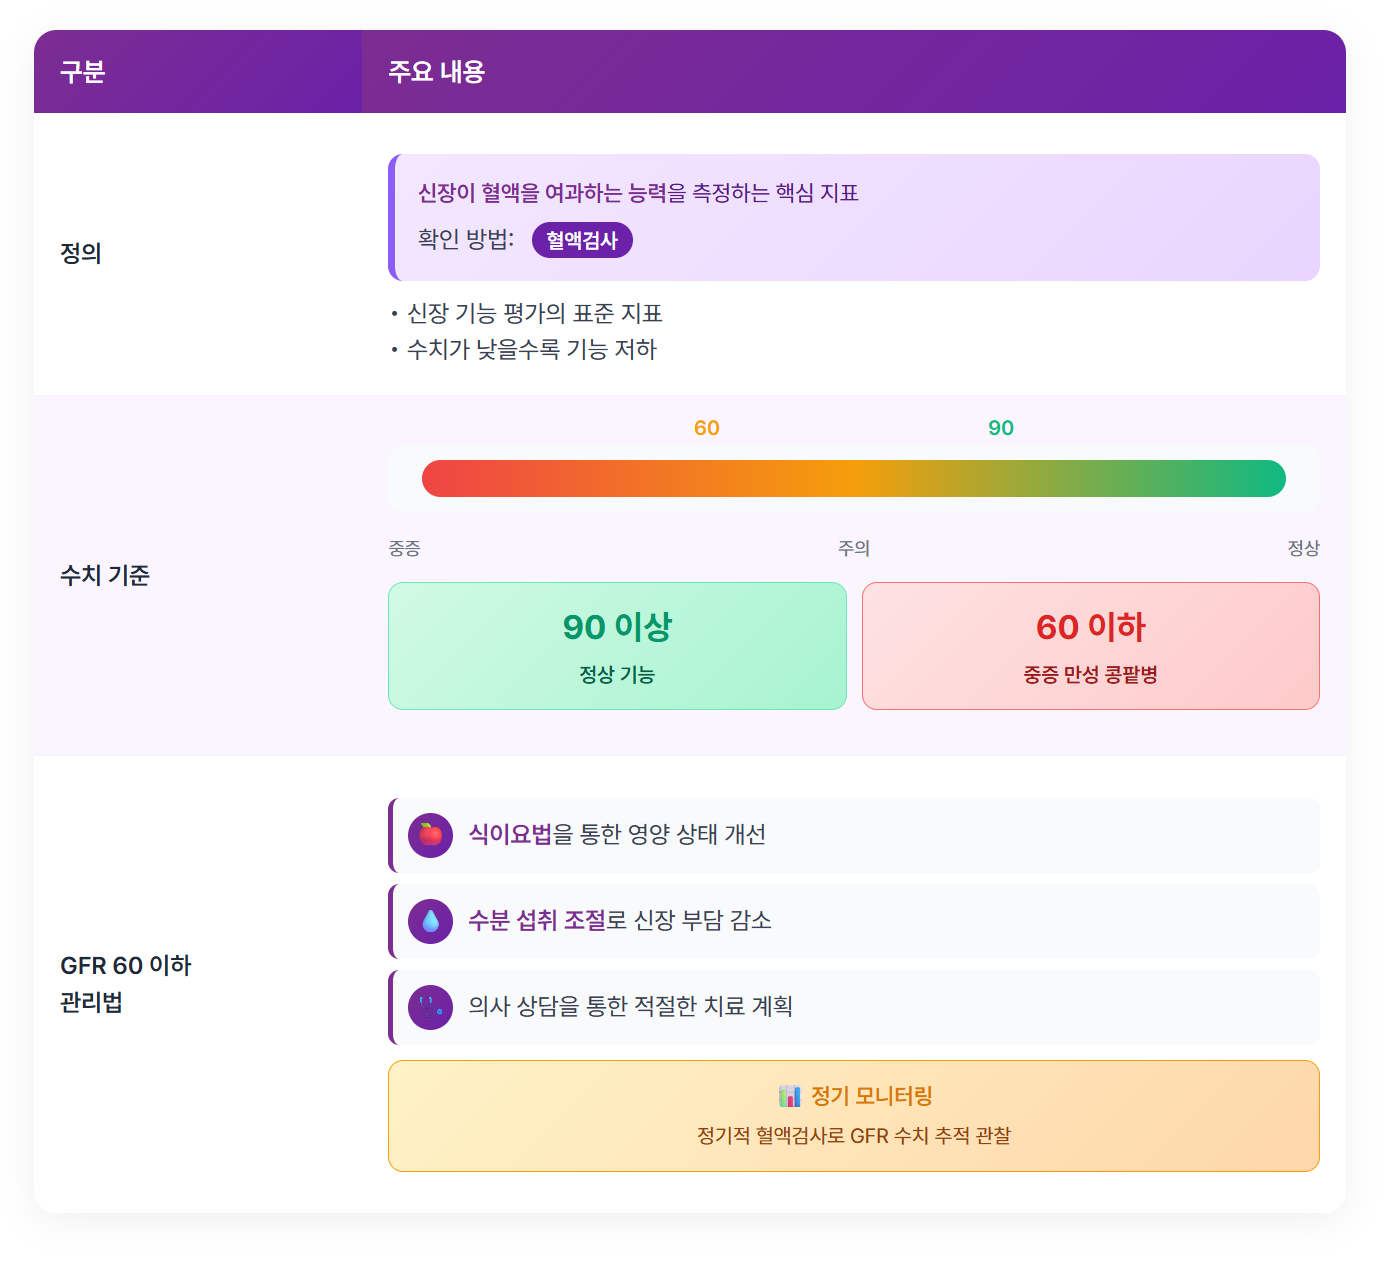Select the 혈액검사 badge

point(582,240)
